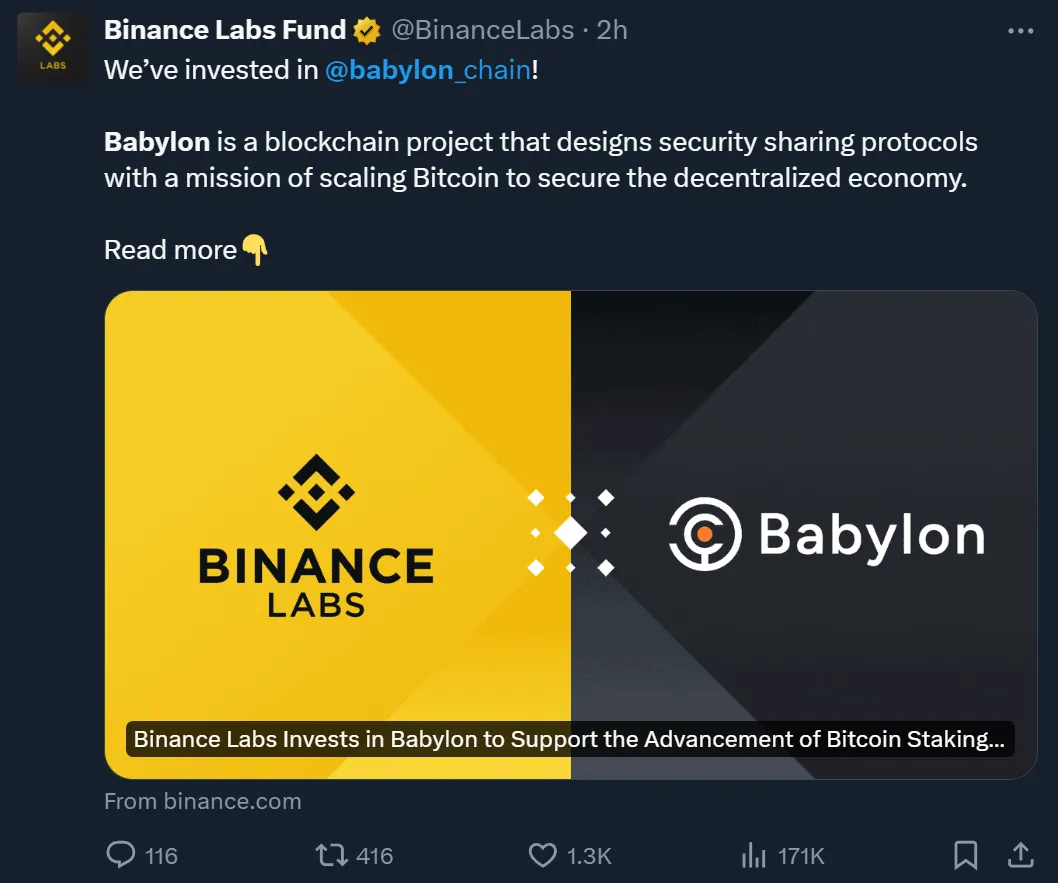Bookmark this Binance Labs tweet

pos(965,855)
